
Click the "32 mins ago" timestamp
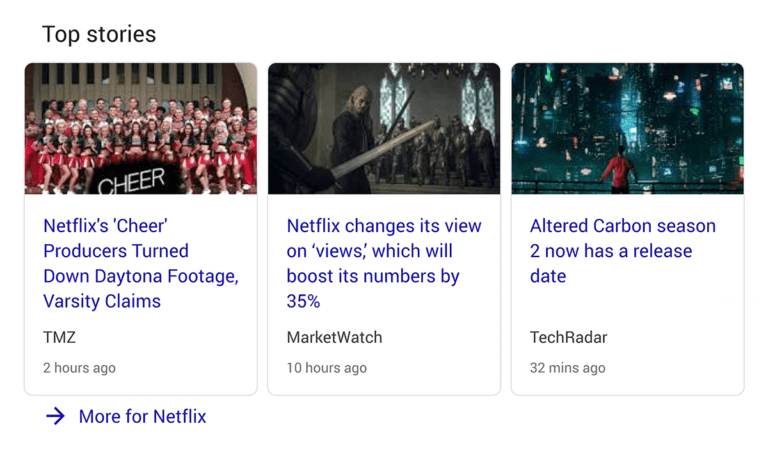pos(567,368)
